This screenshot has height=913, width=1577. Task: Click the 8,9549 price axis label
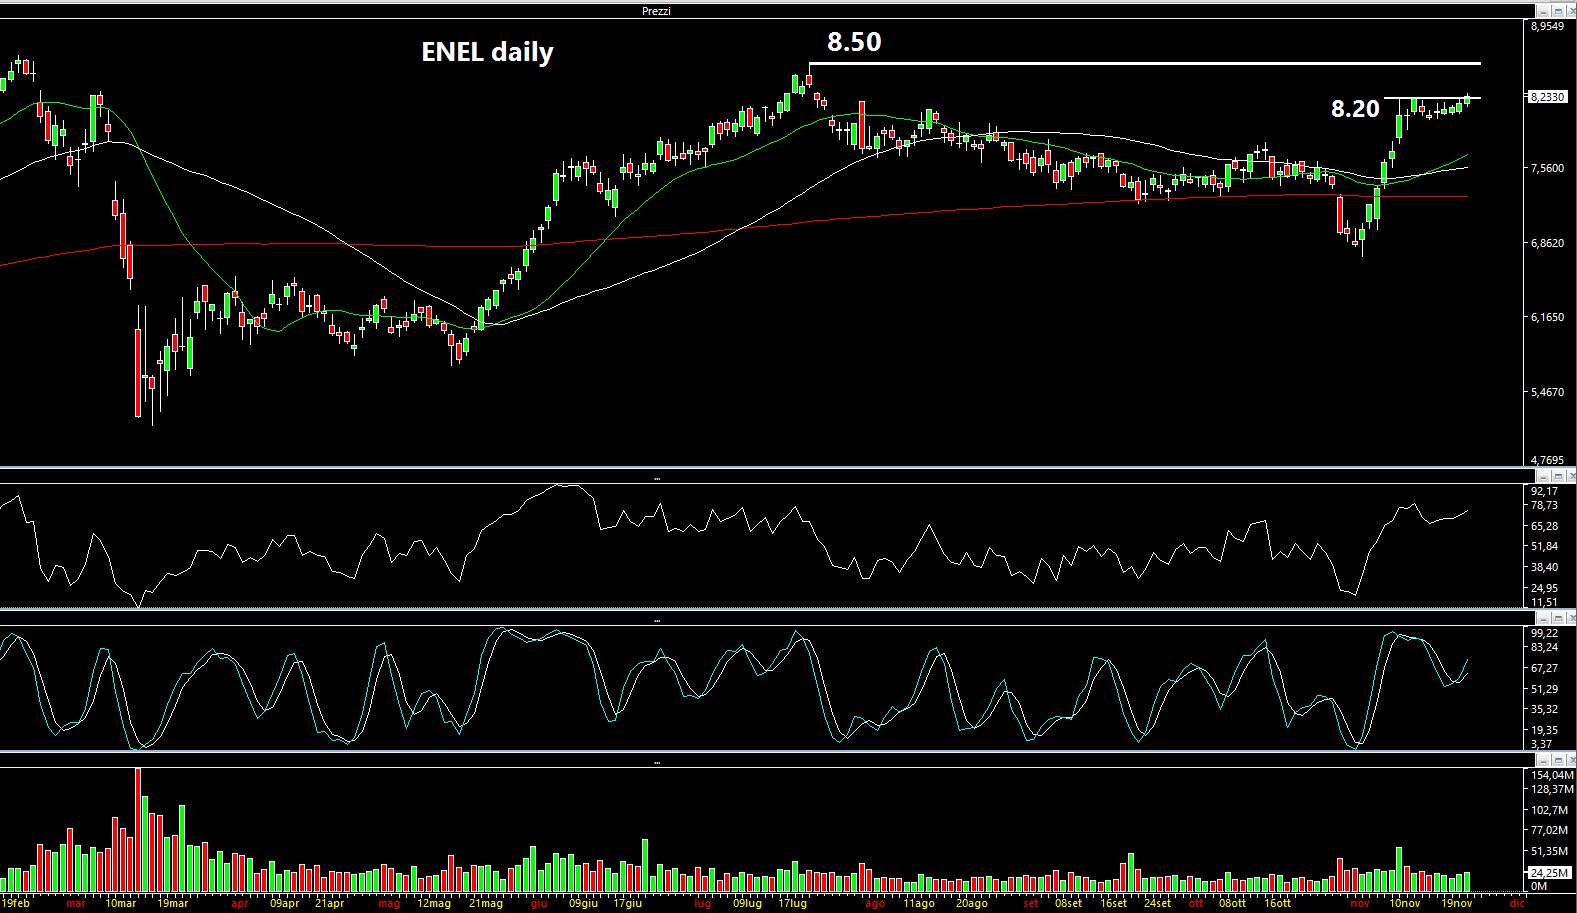coord(1547,27)
